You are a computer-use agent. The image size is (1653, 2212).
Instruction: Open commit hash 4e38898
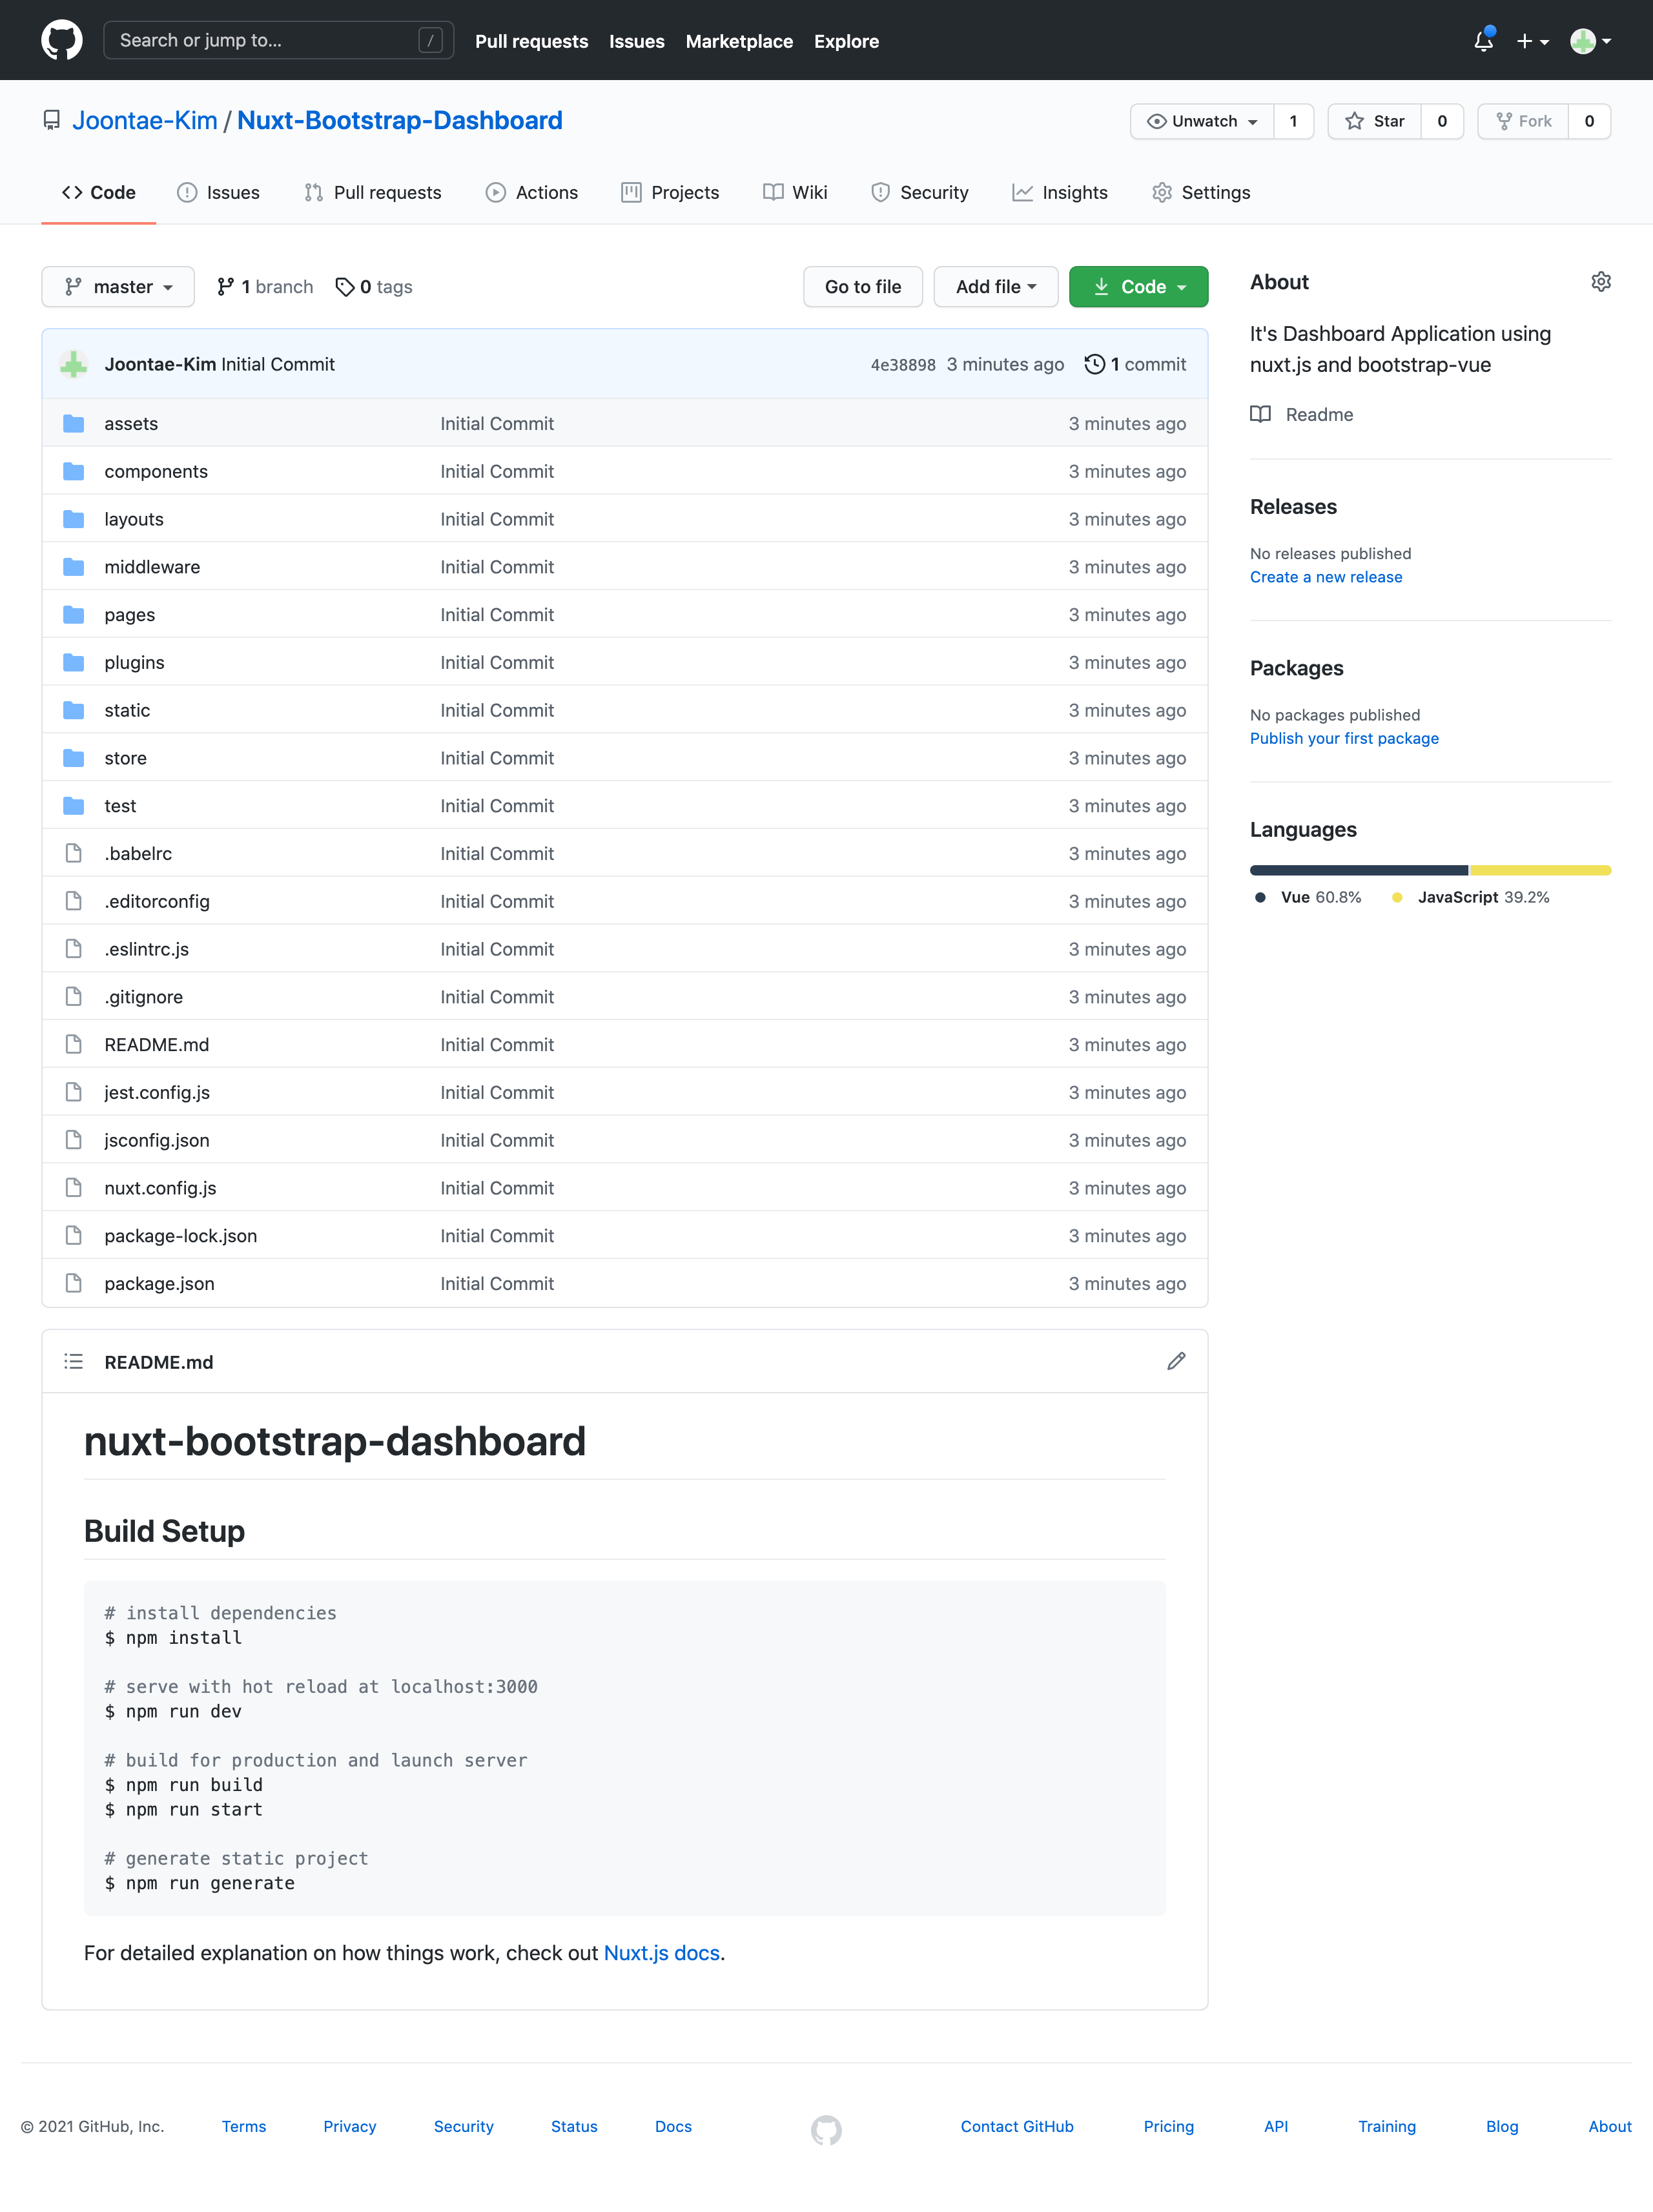(903, 365)
